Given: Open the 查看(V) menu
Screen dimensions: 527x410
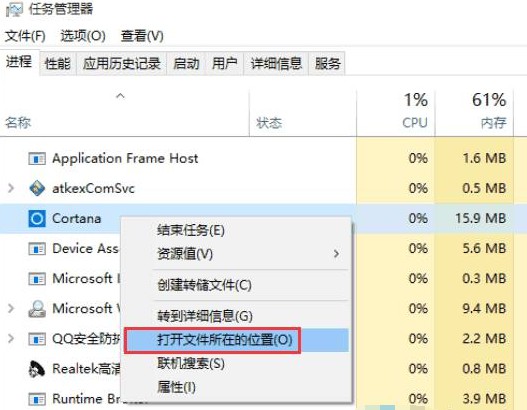Looking at the screenshot, I should click(142, 36).
